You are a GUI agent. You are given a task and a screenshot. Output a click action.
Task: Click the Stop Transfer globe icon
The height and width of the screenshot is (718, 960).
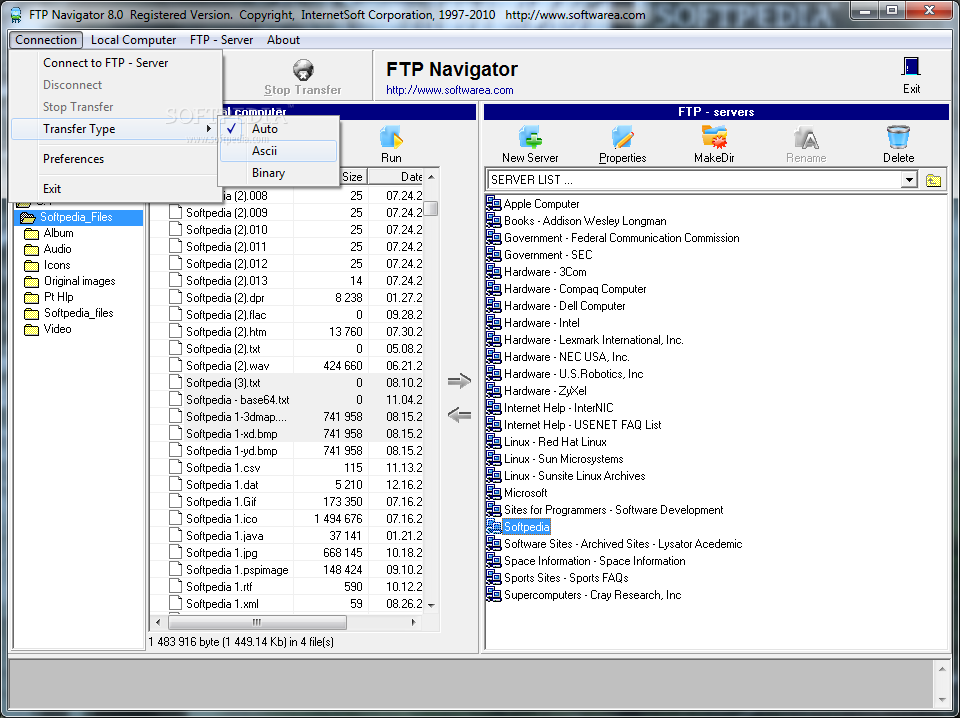(303, 70)
